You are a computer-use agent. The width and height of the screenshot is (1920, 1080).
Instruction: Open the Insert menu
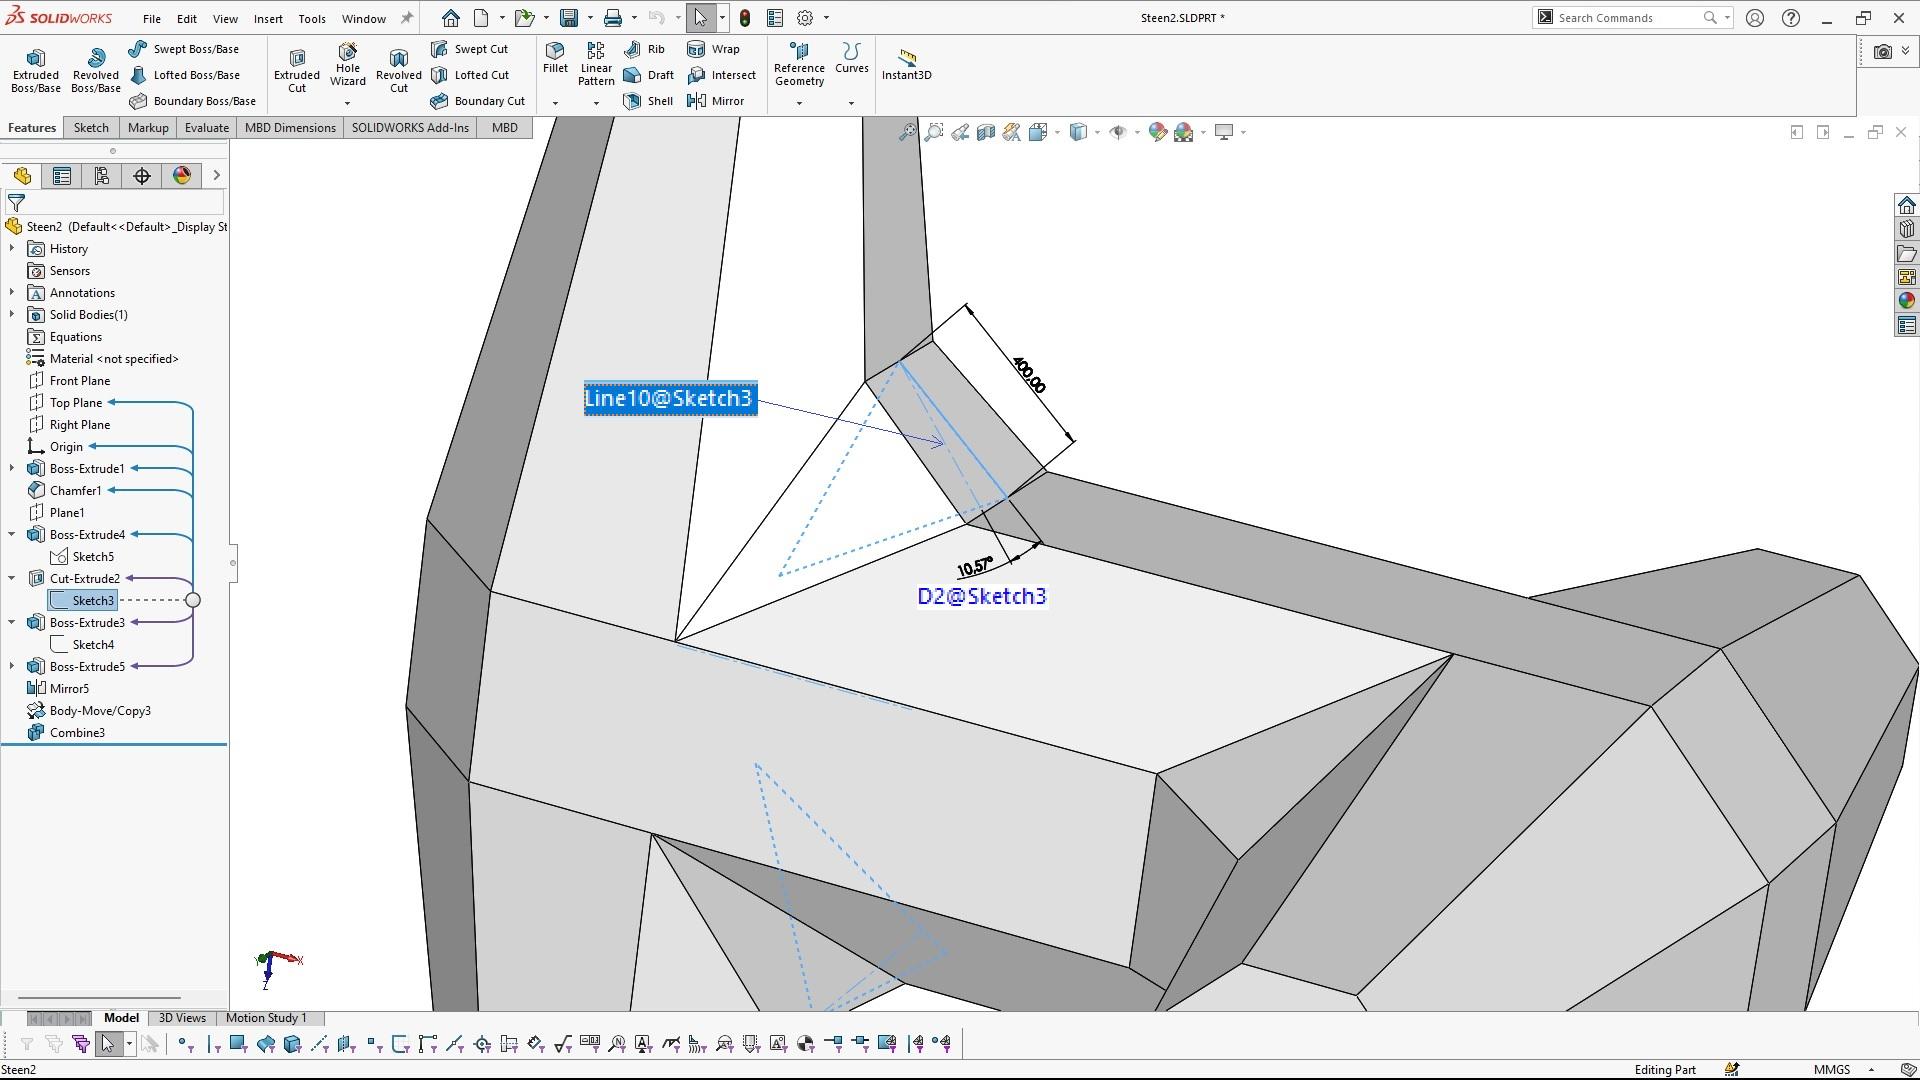(x=267, y=18)
